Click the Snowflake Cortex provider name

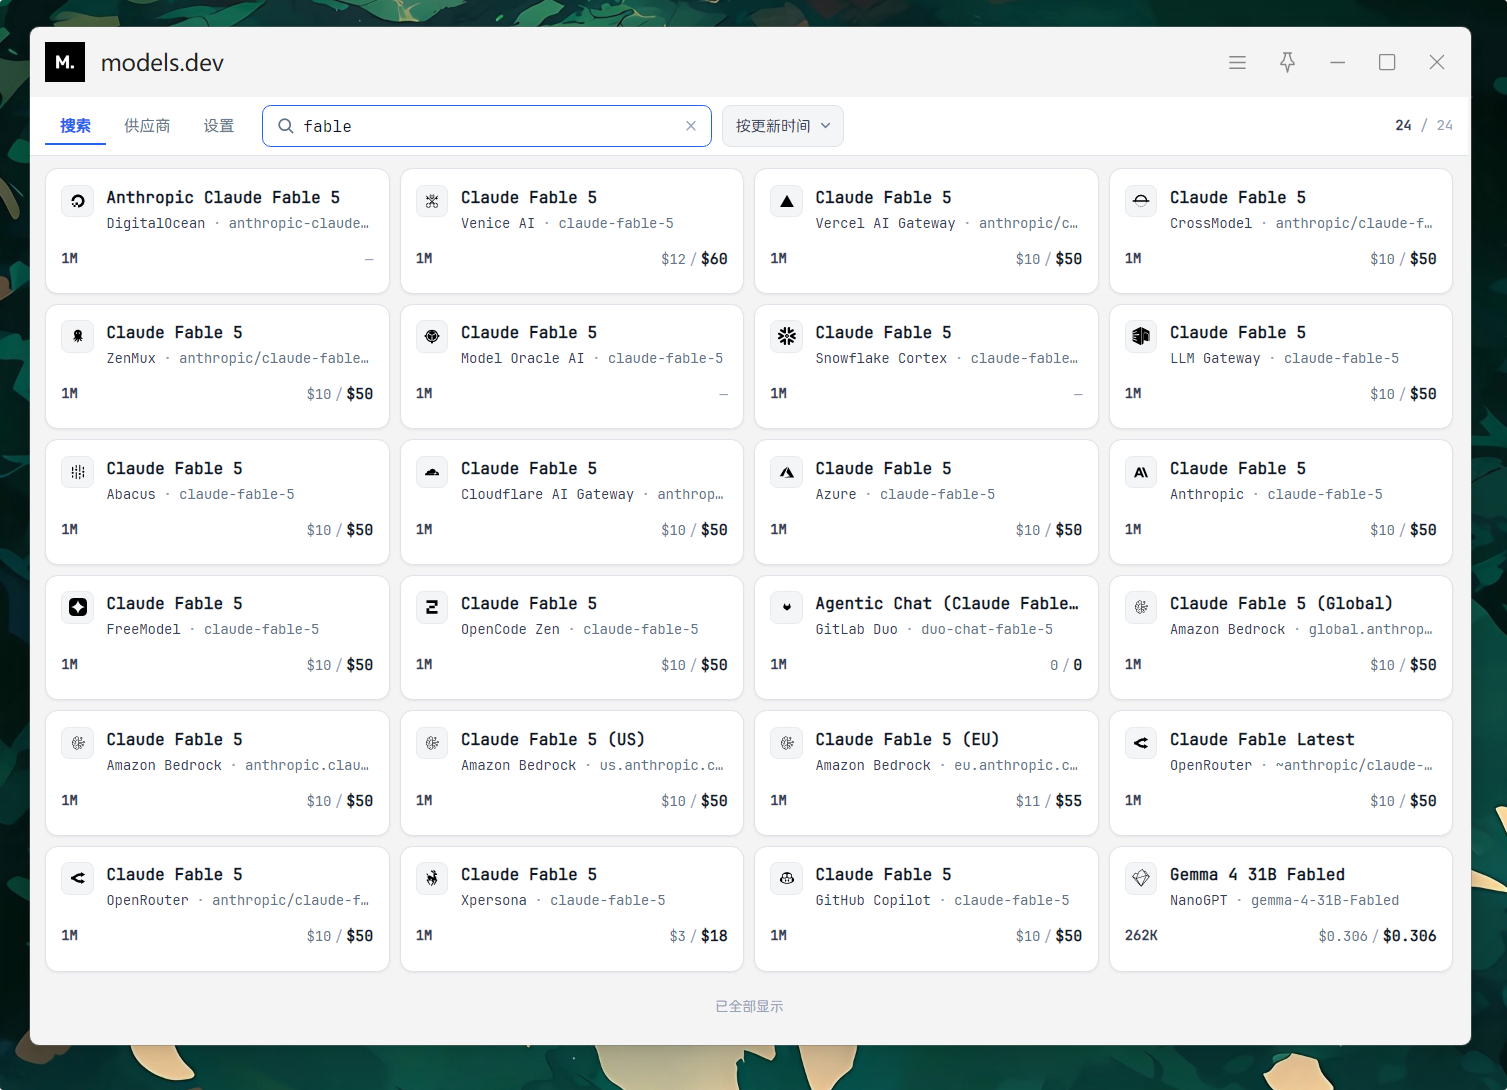[x=881, y=358]
